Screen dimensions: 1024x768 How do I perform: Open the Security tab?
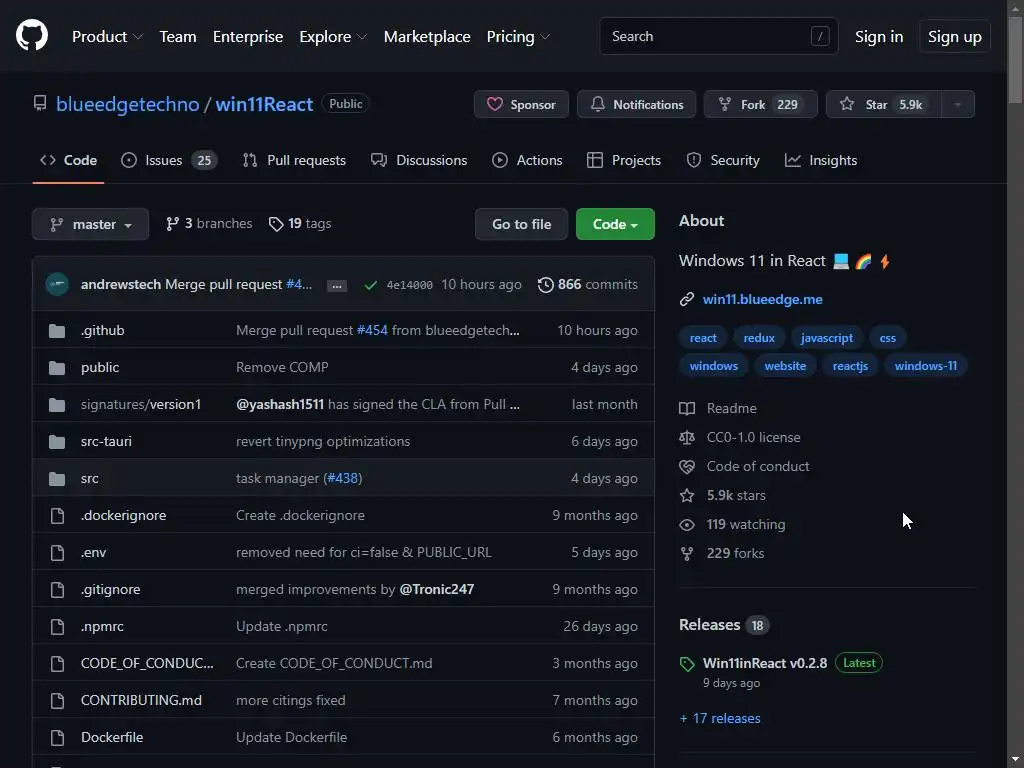pos(723,160)
